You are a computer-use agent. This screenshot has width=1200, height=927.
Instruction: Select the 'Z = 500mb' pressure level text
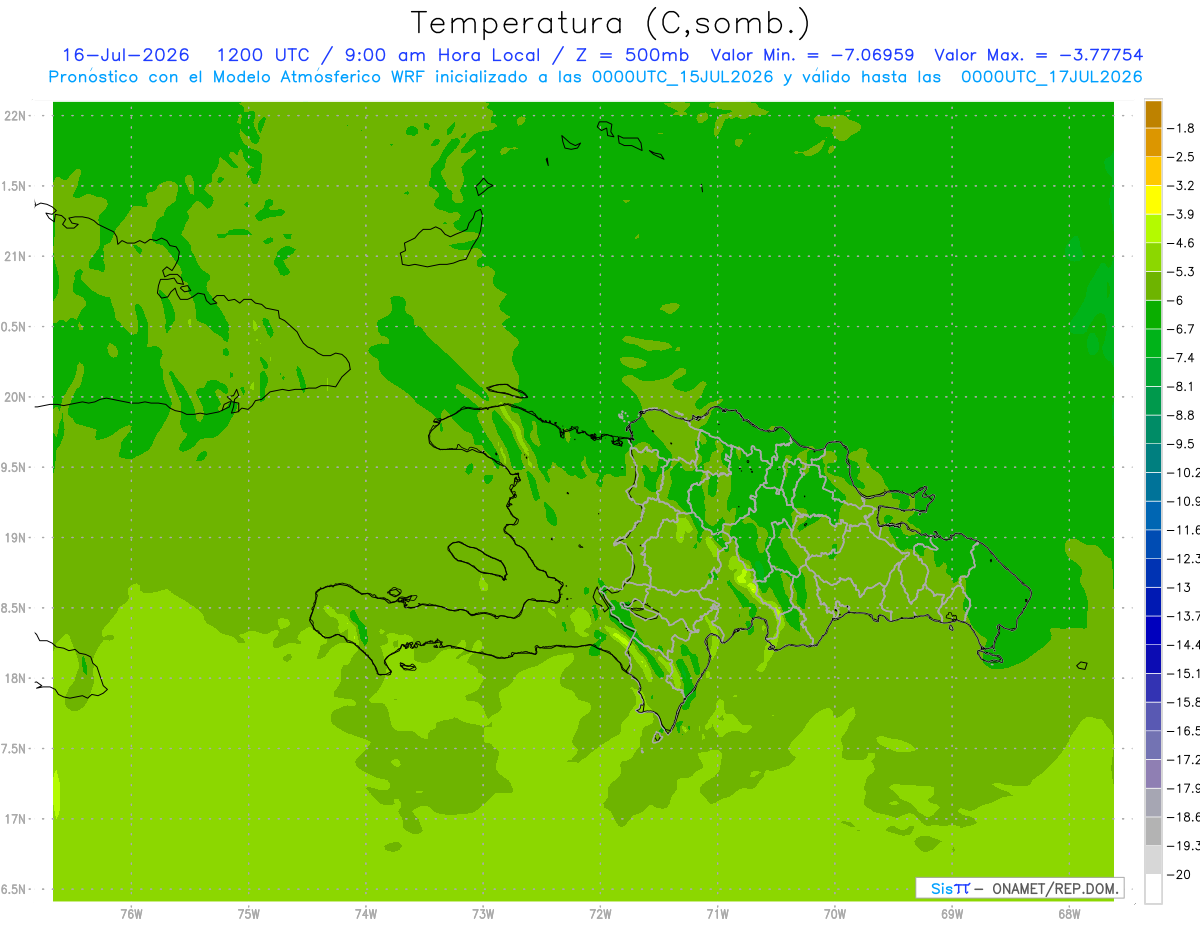click(631, 55)
